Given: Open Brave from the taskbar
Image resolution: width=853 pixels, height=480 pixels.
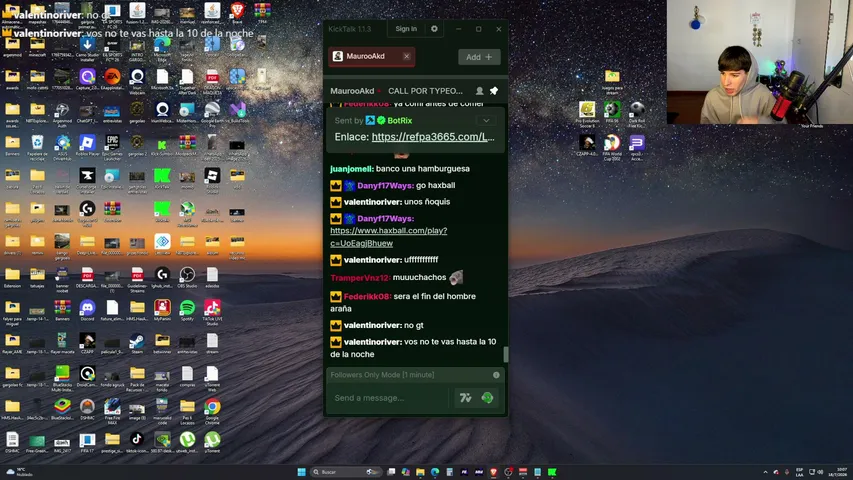Looking at the screenshot, I should [493, 472].
